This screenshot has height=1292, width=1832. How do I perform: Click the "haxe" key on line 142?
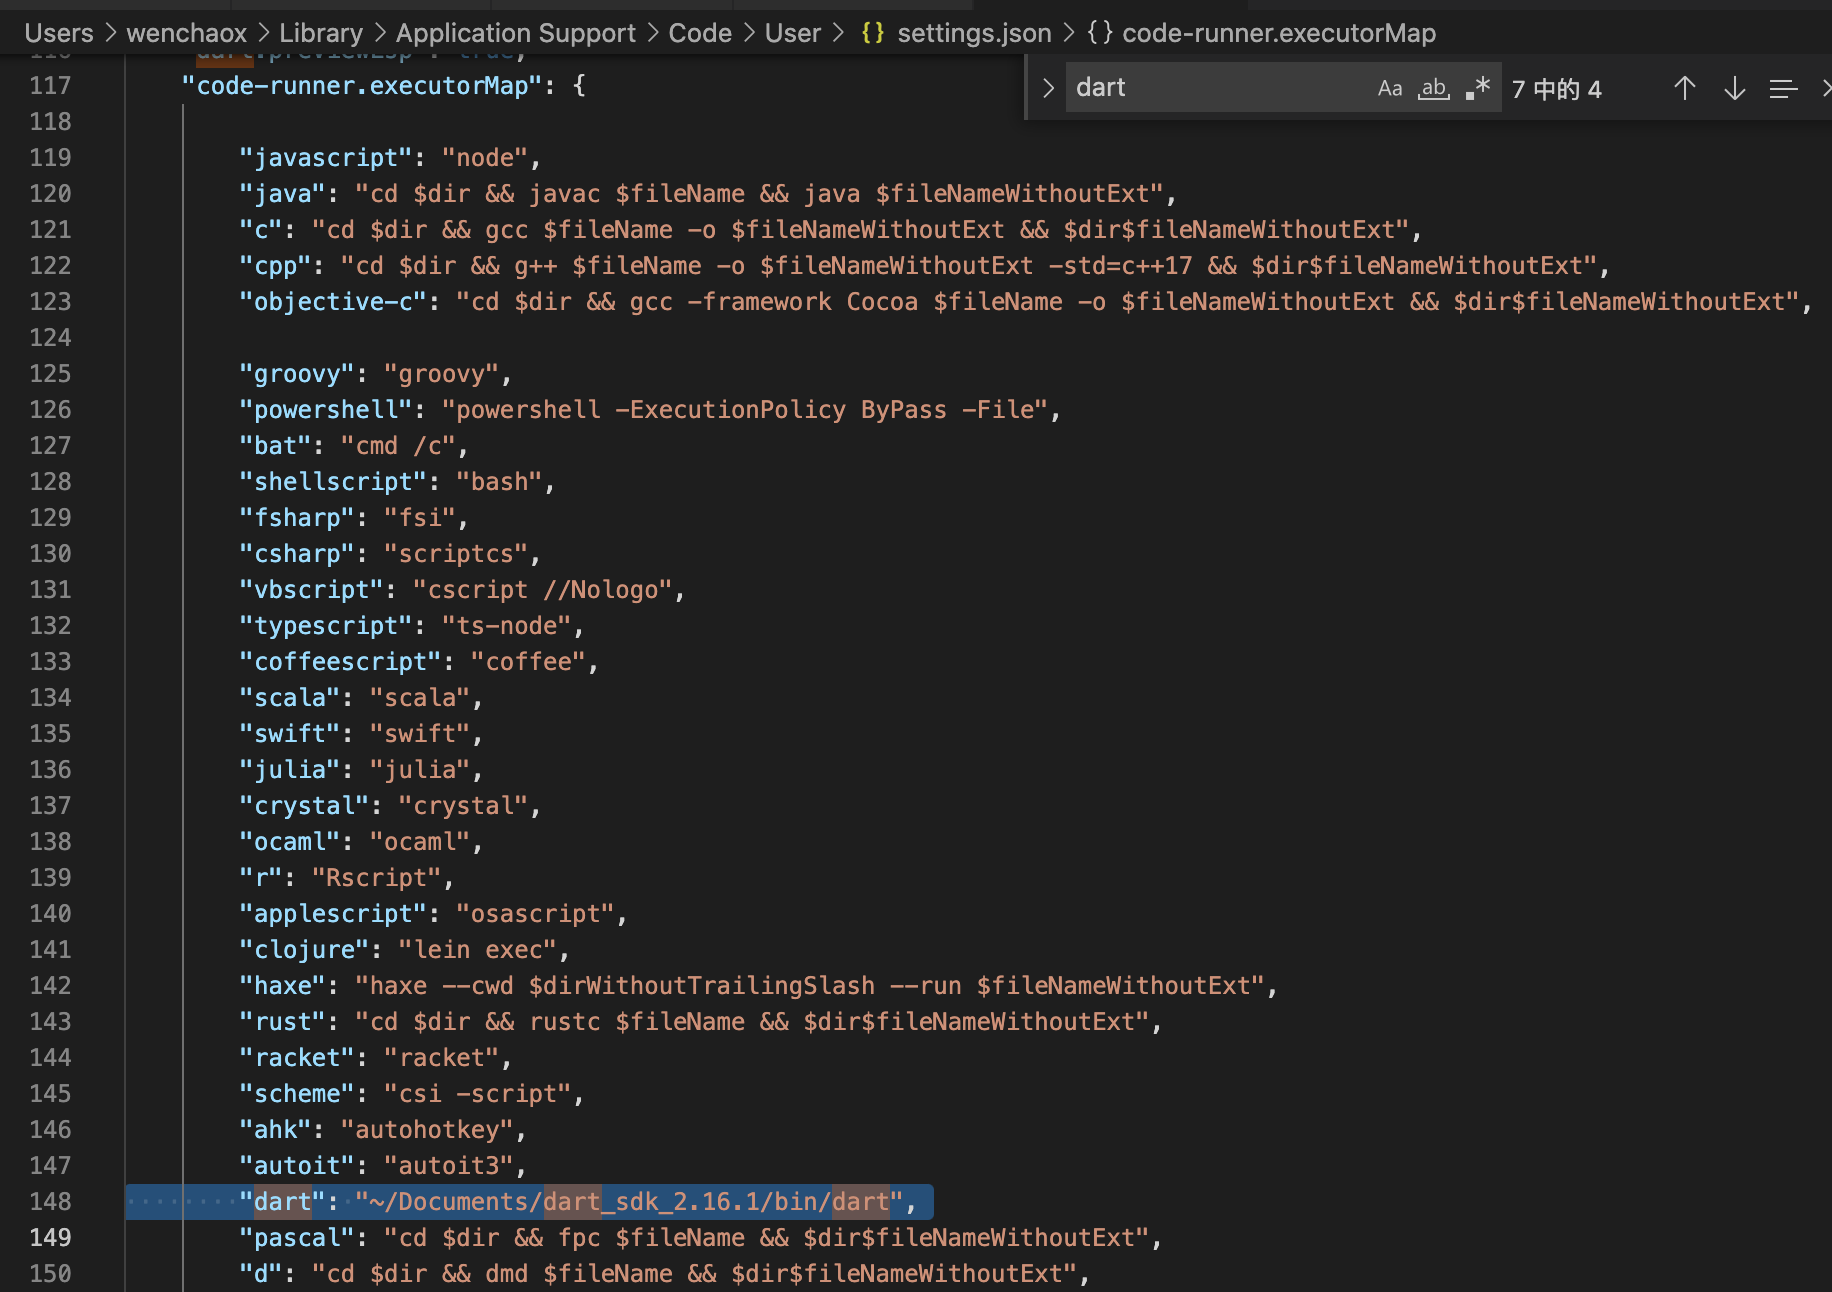pyautogui.click(x=282, y=986)
